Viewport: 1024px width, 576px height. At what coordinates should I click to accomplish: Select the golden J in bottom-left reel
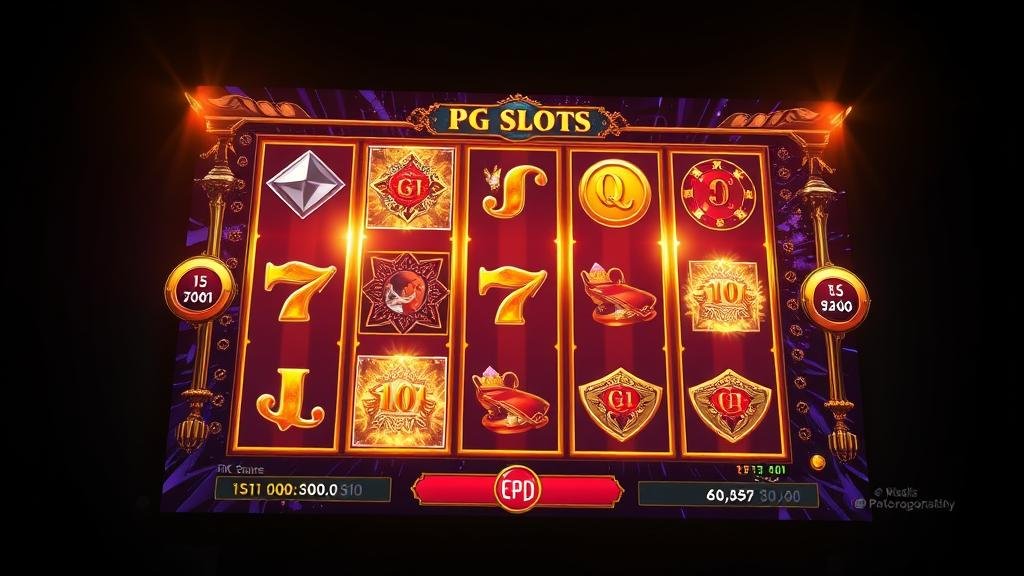[x=291, y=399]
